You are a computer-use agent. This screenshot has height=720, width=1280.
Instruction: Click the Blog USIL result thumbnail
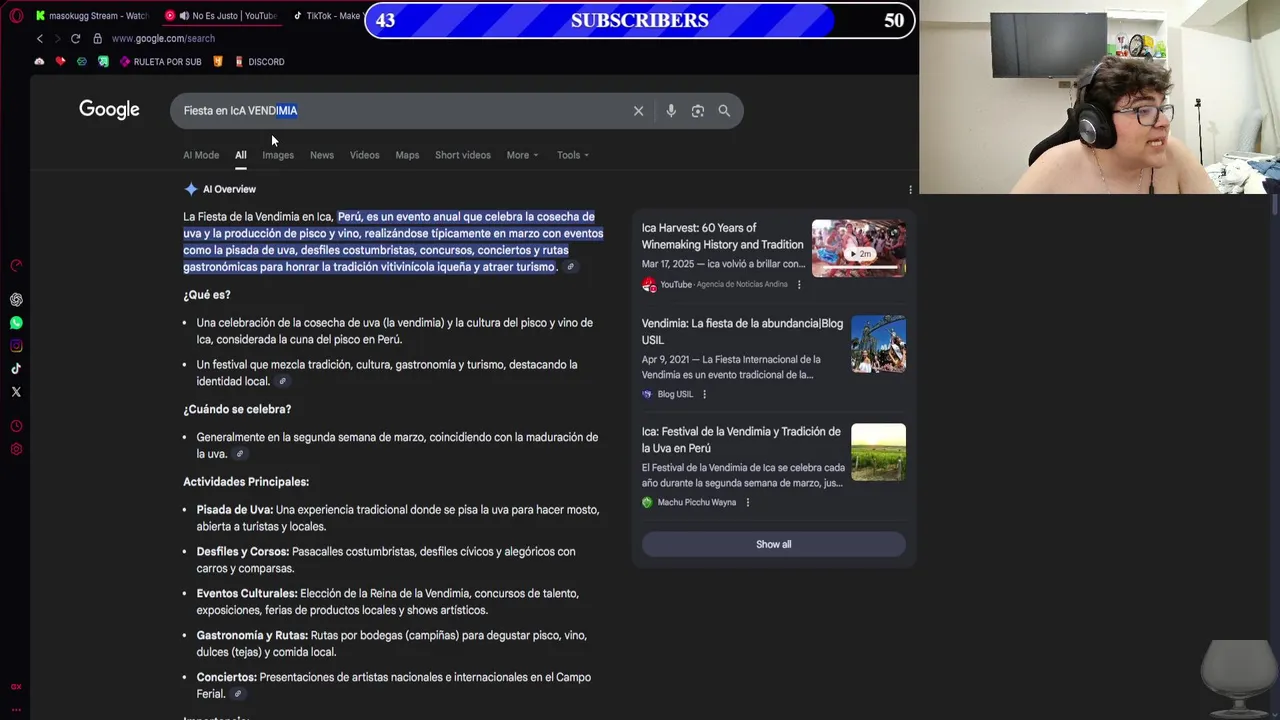click(878, 344)
